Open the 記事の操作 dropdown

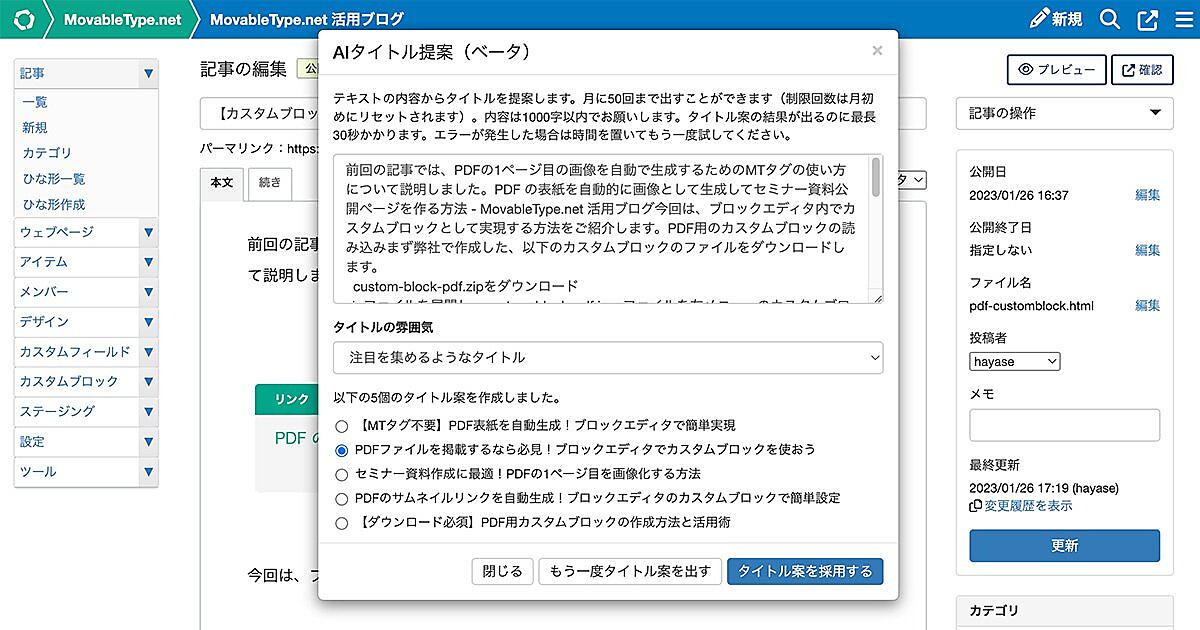pyautogui.click(x=1064, y=113)
